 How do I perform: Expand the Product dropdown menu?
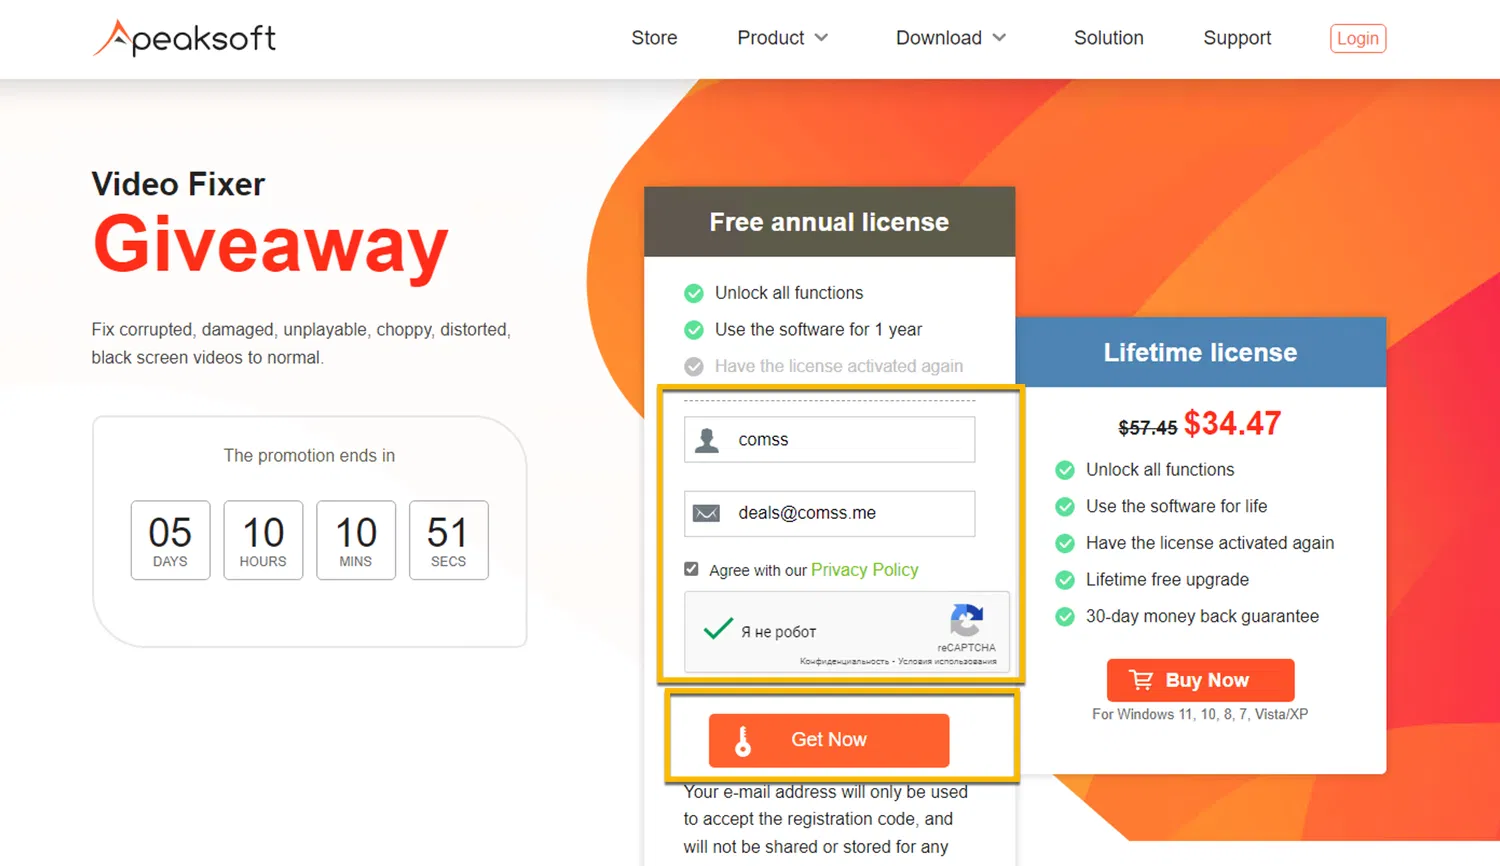tap(782, 38)
